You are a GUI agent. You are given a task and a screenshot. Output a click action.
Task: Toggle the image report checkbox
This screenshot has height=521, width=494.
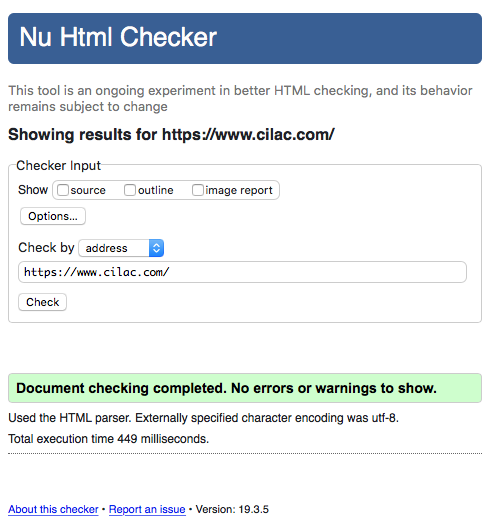198,190
